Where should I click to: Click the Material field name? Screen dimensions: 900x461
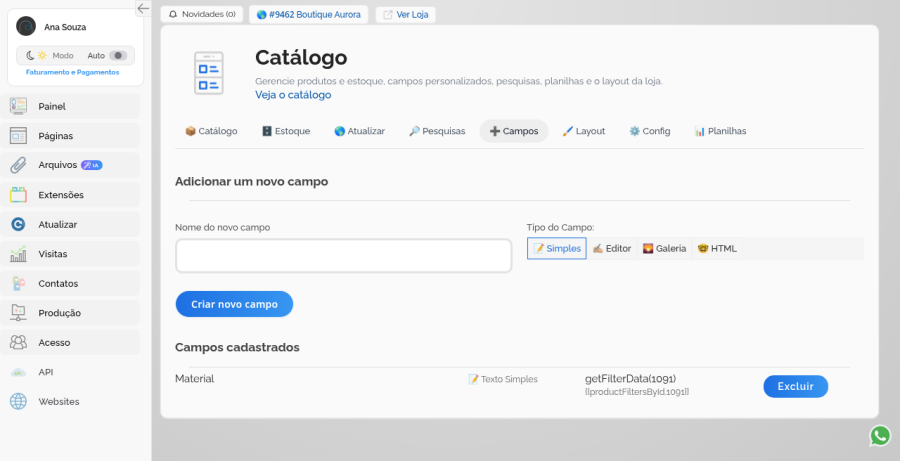coord(195,379)
